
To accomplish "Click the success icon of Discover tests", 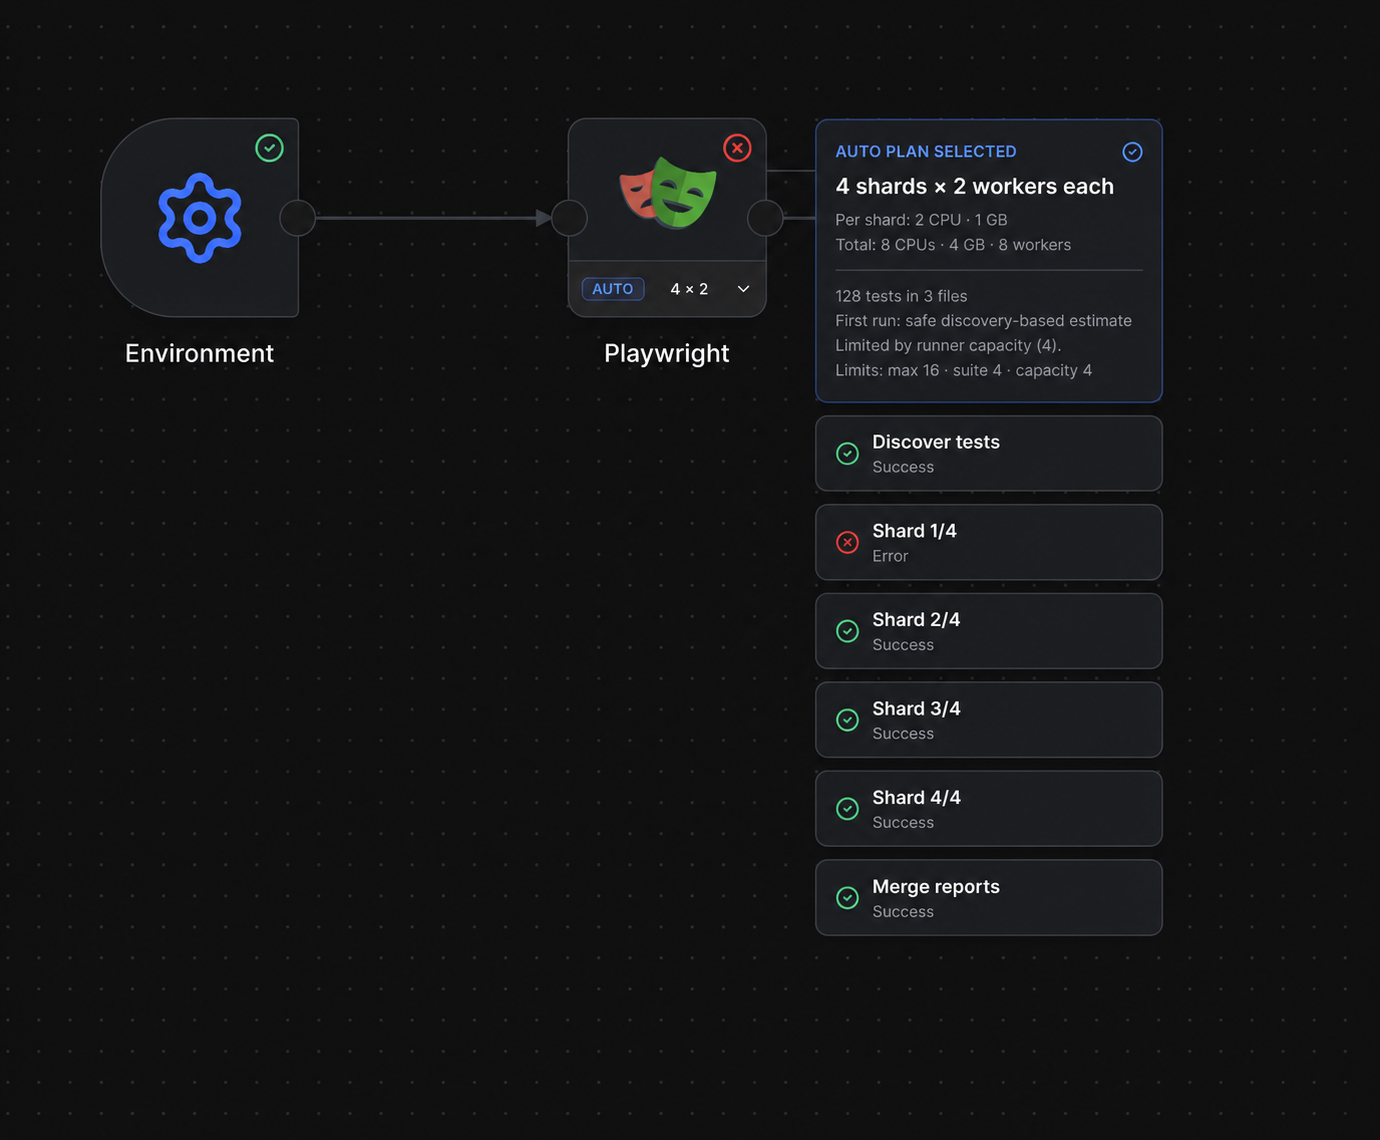I will (847, 454).
